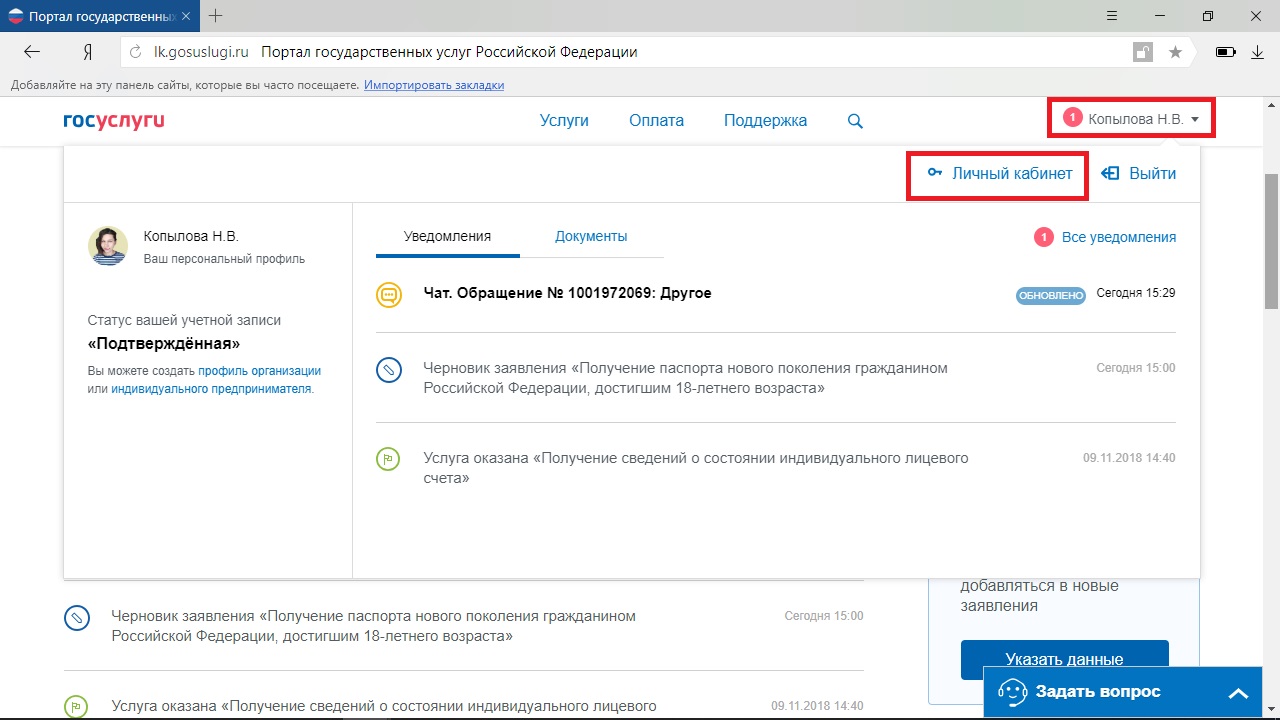Click the «Подтверждённая» account status text

(164, 343)
